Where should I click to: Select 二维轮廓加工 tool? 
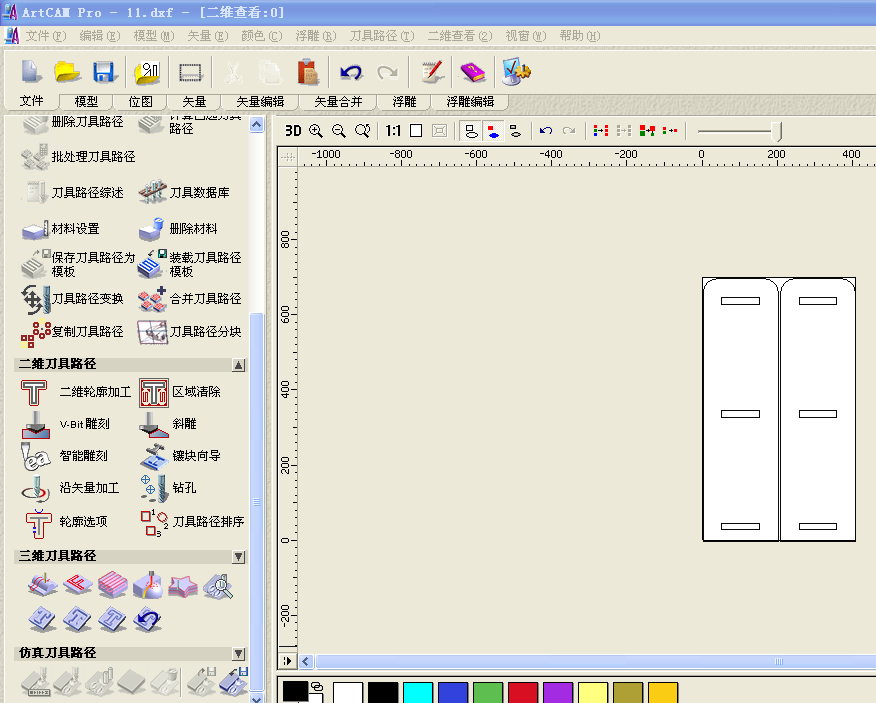(x=75, y=392)
